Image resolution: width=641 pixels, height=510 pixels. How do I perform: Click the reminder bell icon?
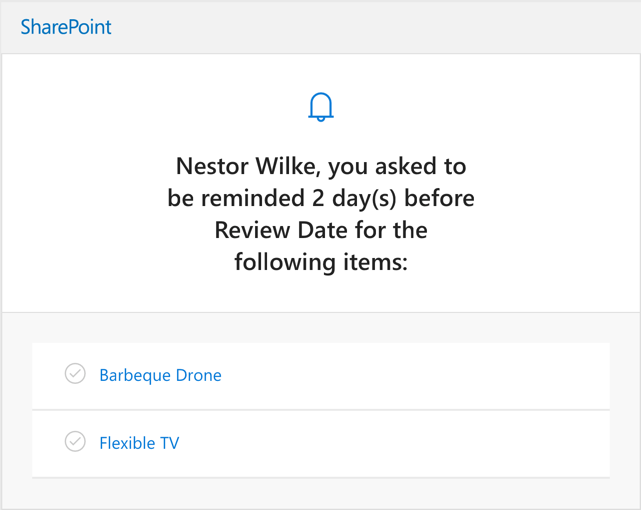[320, 106]
